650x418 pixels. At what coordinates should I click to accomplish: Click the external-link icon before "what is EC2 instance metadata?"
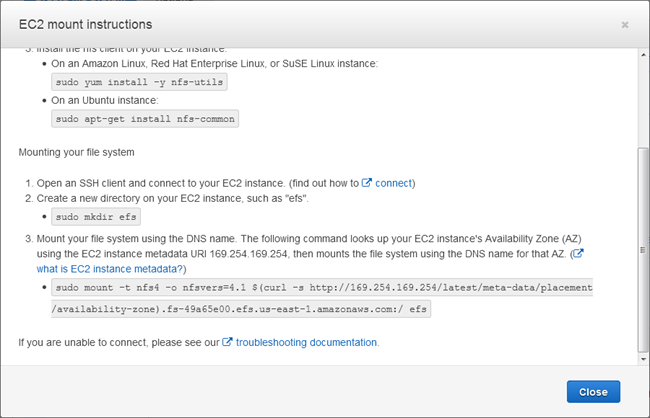click(x=577, y=254)
